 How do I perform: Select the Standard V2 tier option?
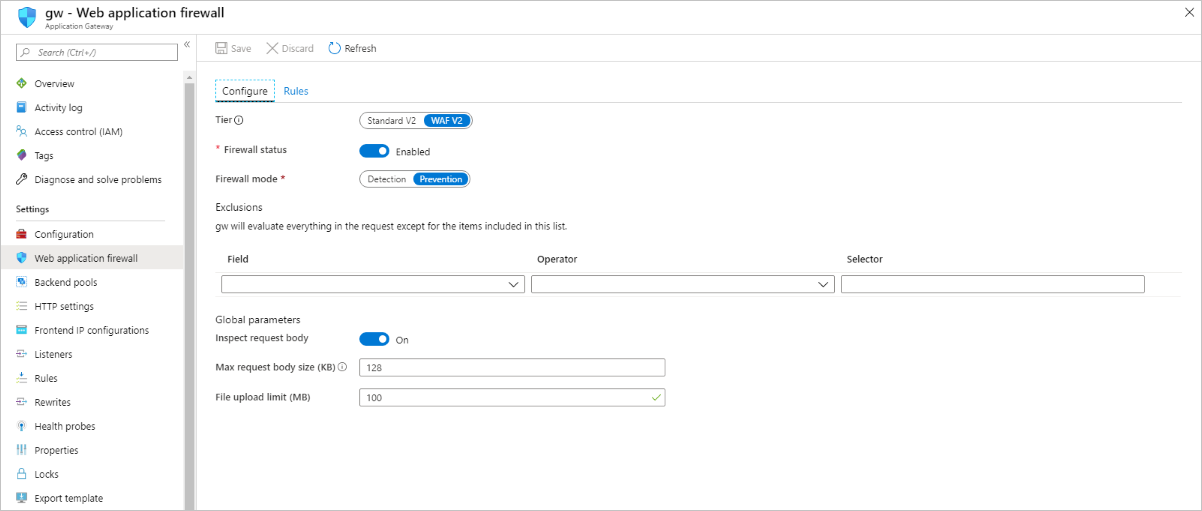coord(391,121)
